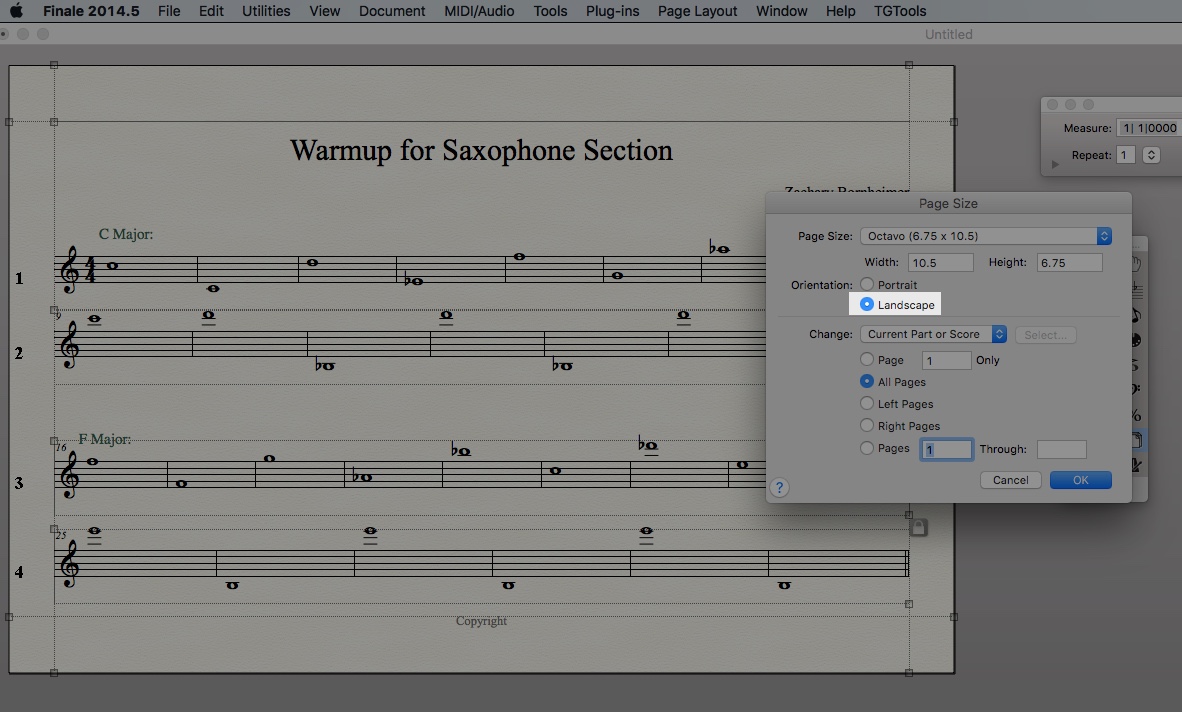Select the Staff tool
The image size is (1182, 712).
1138,291
